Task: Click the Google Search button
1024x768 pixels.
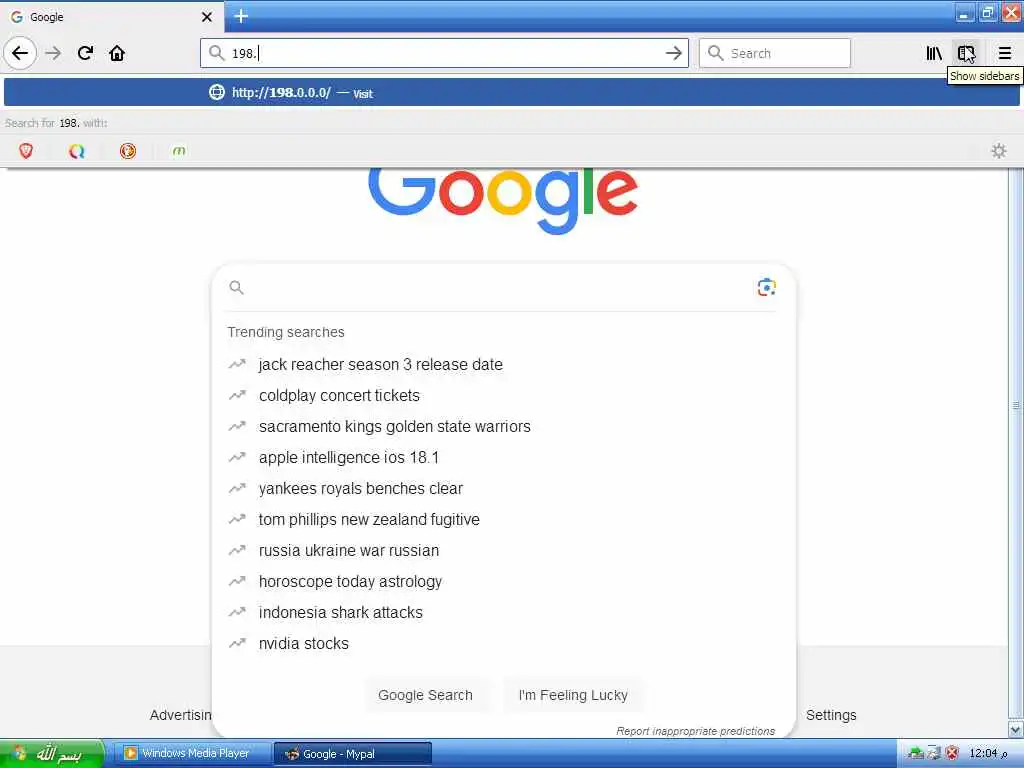Action: click(425, 695)
